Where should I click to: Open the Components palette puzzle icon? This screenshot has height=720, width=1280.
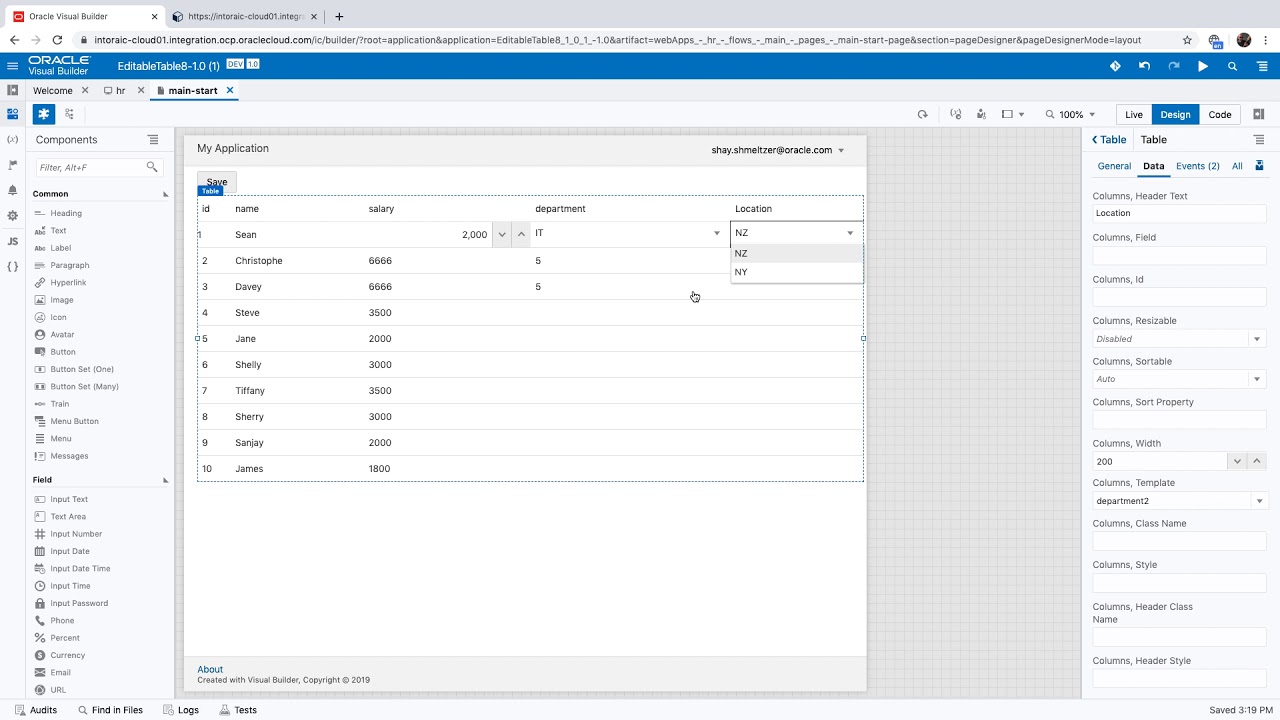[43, 114]
